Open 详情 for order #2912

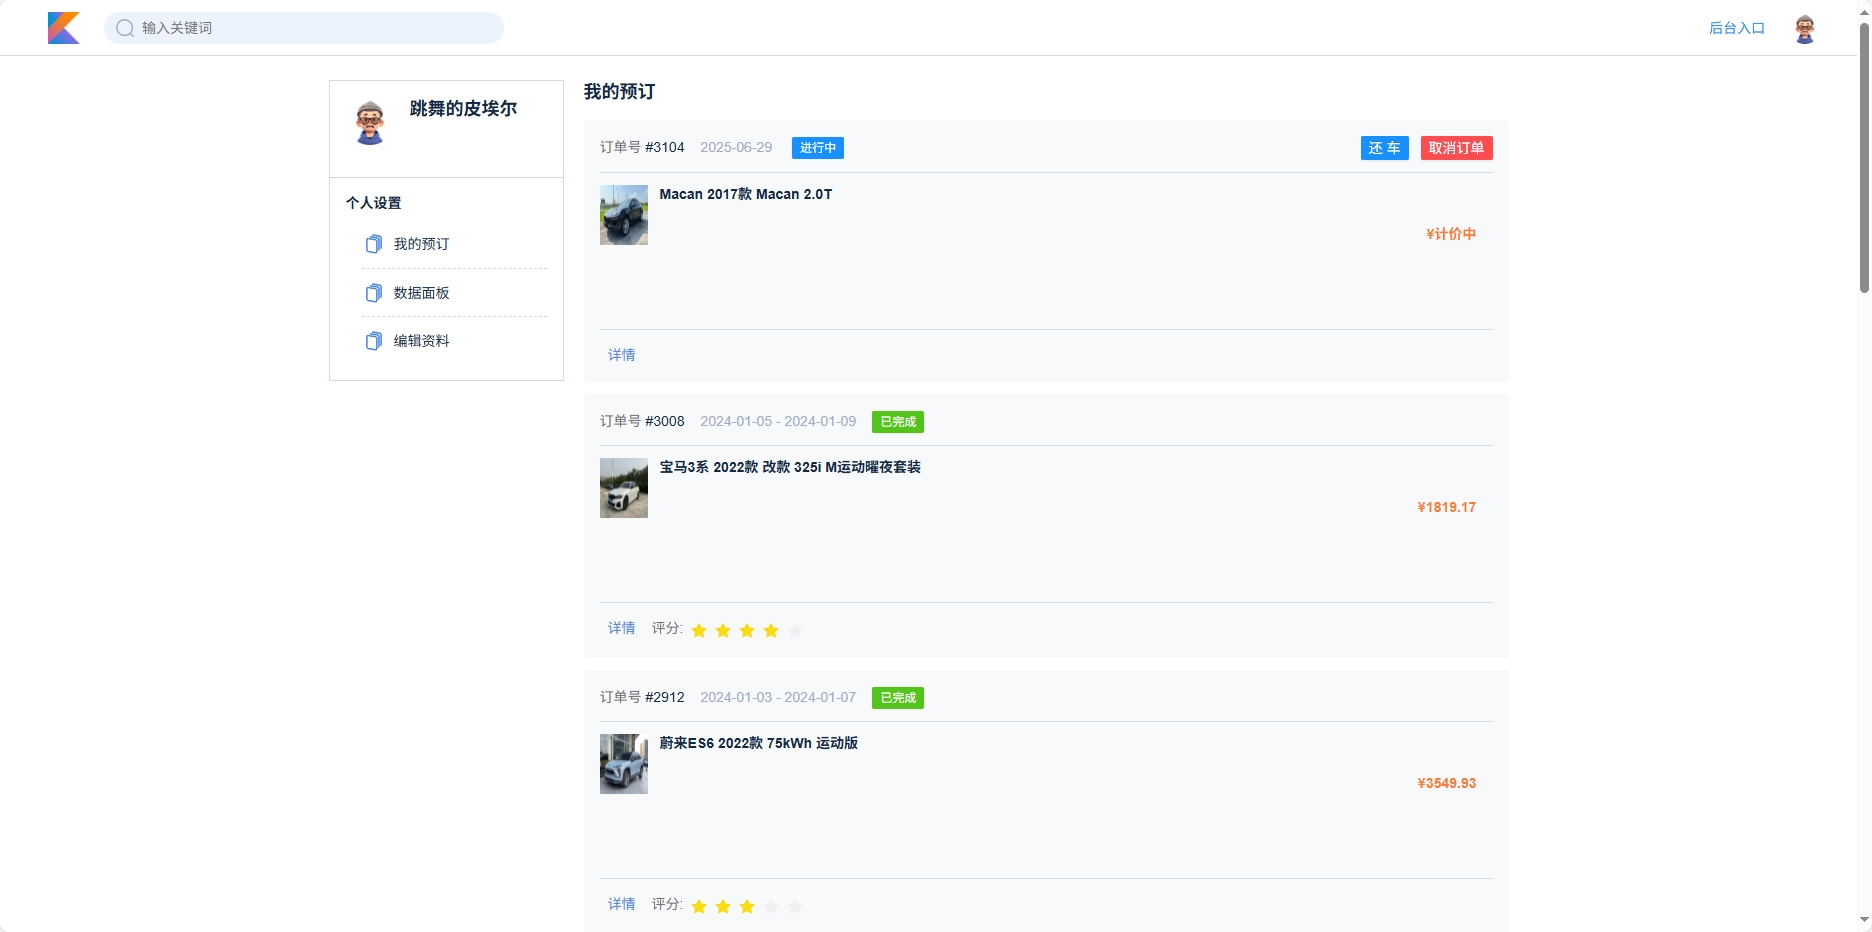tap(622, 904)
